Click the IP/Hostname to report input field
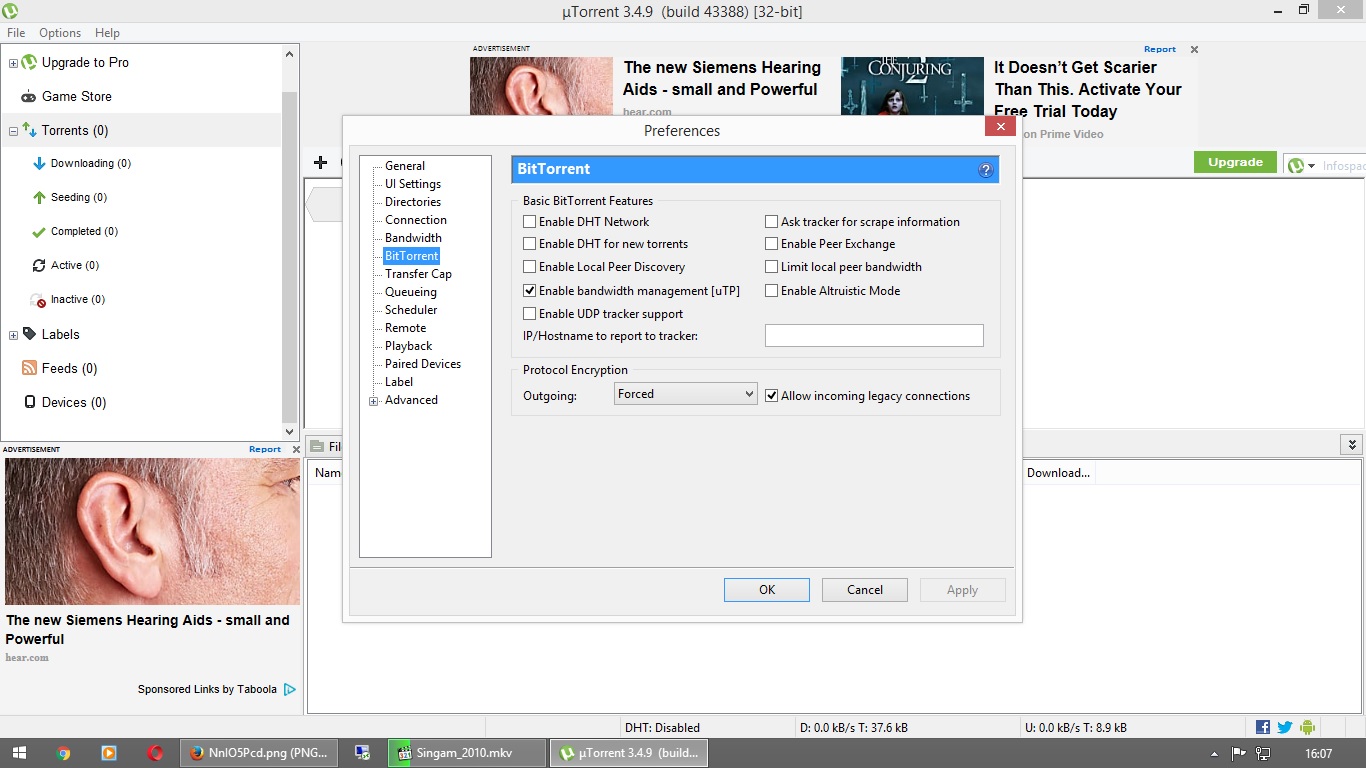1366x768 pixels. tap(873, 336)
